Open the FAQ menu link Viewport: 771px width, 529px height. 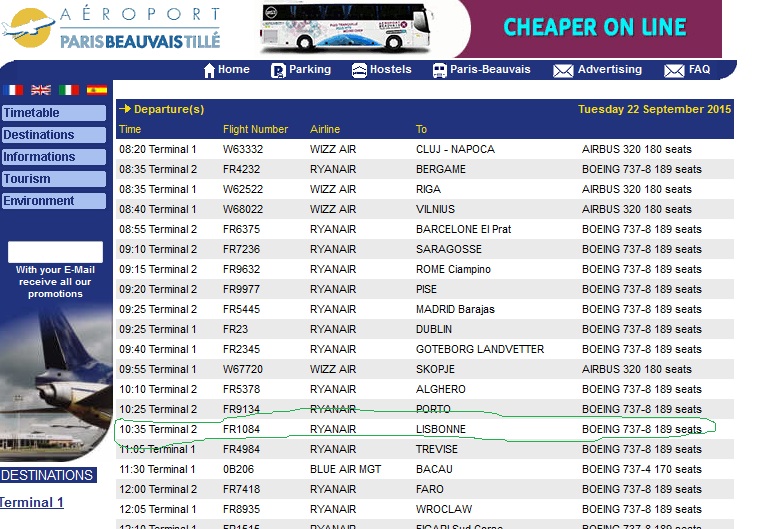coord(699,69)
